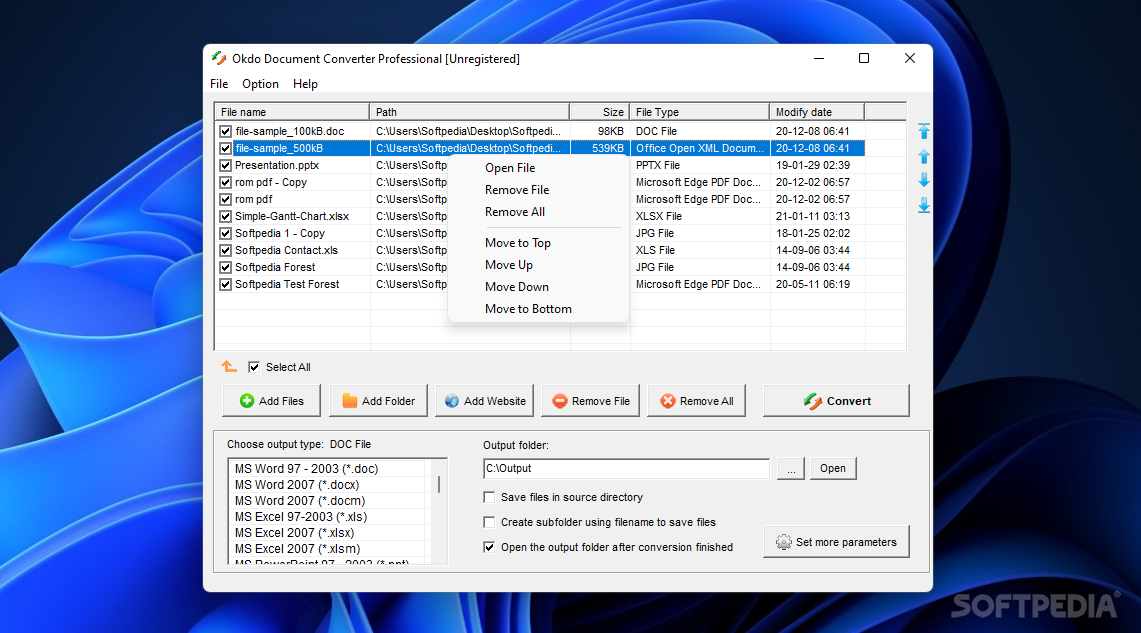Open the File menu
Viewport: 1141px width, 633px height.
219,84
